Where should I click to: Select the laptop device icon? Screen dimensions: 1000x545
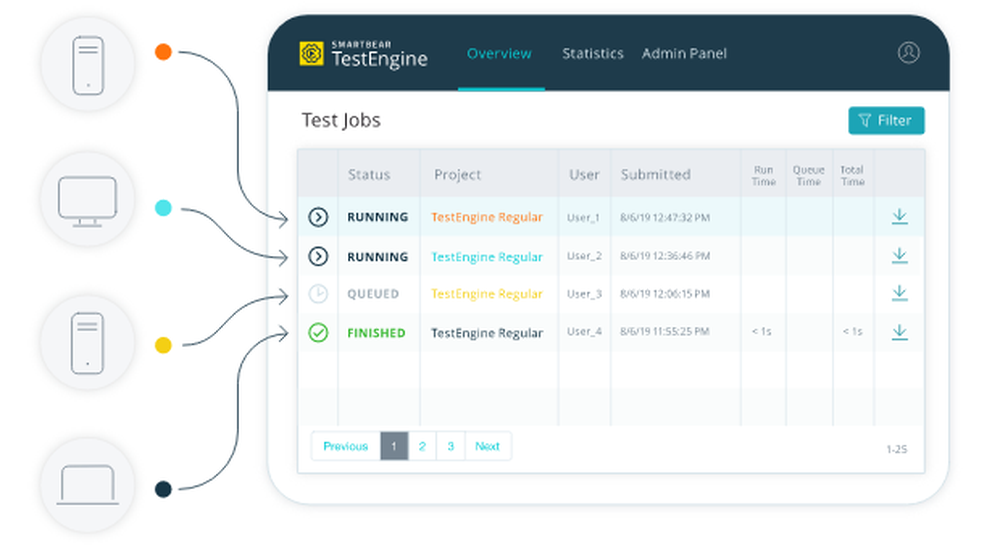tap(87, 485)
